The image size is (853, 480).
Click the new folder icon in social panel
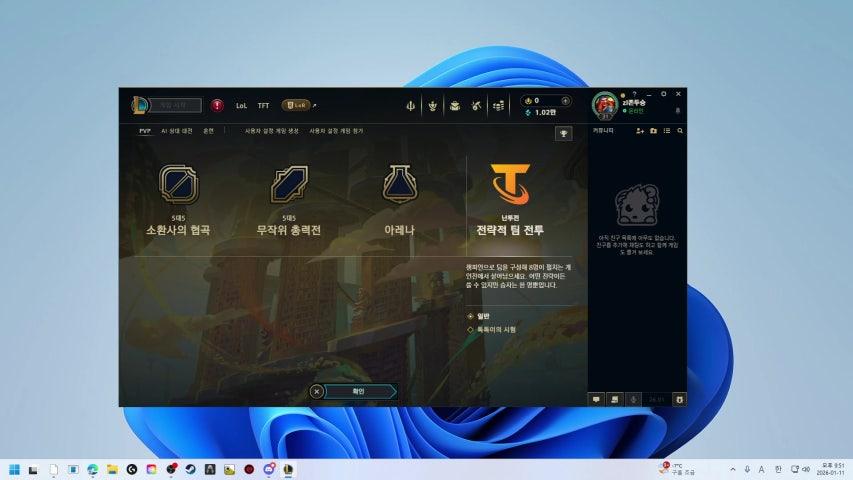pyautogui.click(x=653, y=131)
